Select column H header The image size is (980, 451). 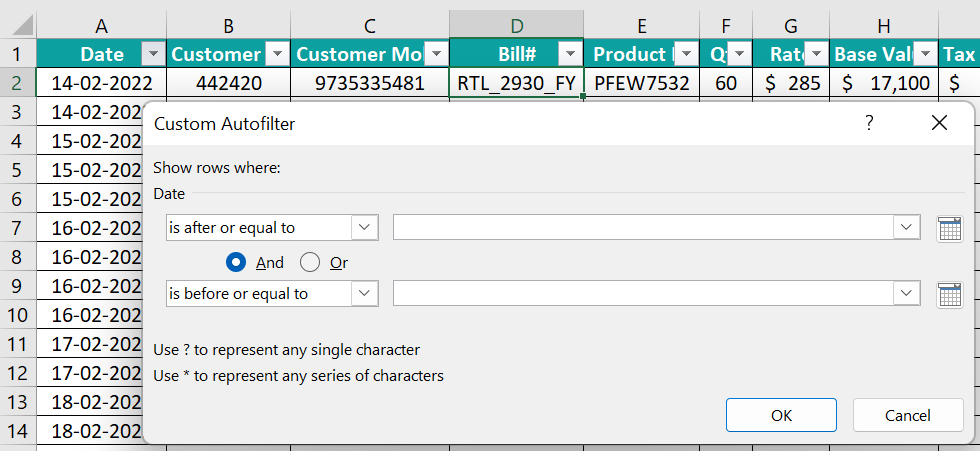pyautogui.click(x=883, y=26)
